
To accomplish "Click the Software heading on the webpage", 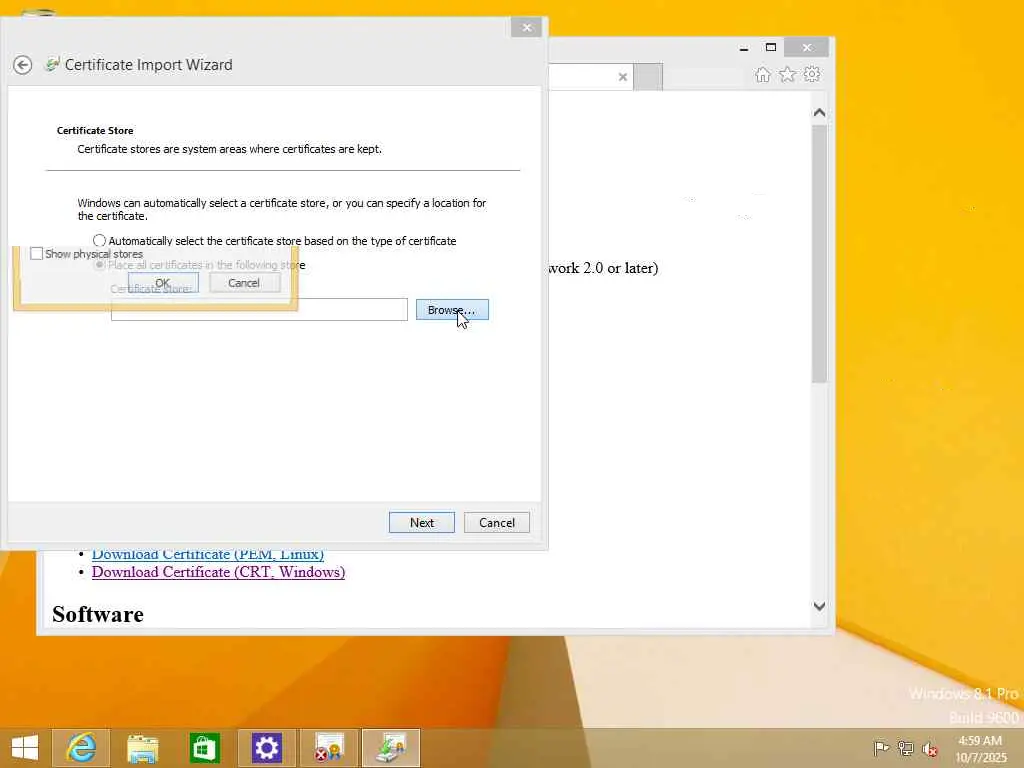I will [x=98, y=615].
